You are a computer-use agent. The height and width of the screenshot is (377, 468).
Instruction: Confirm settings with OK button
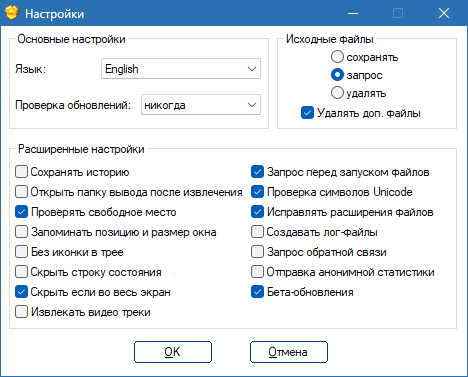173,352
